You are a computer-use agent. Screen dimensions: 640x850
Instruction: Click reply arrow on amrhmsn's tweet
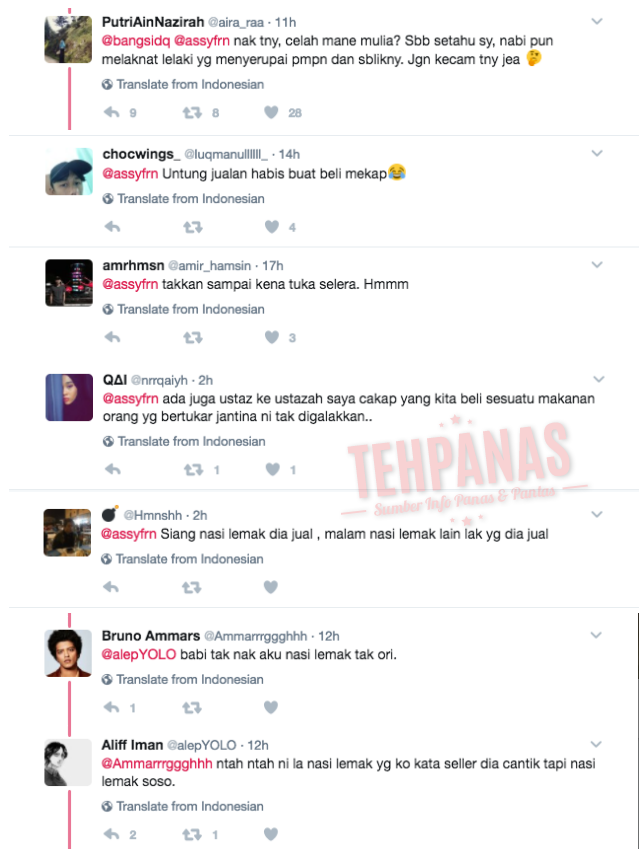(x=112, y=337)
